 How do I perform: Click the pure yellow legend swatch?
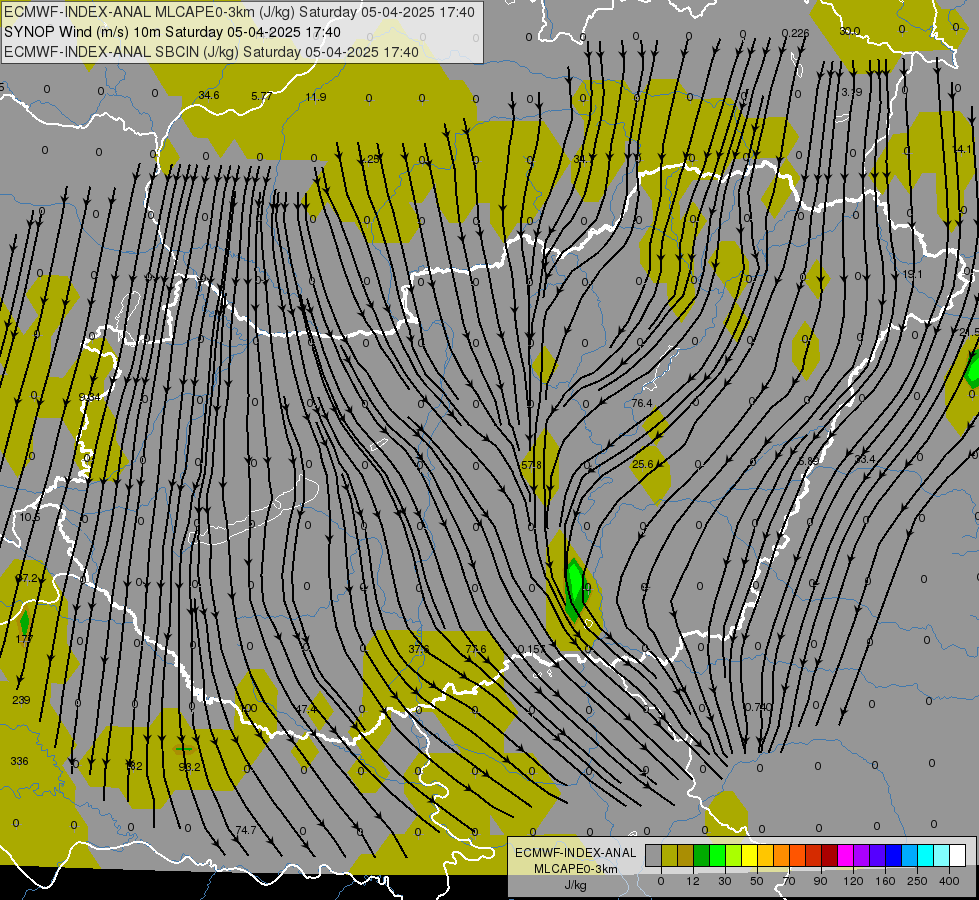(749, 856)
